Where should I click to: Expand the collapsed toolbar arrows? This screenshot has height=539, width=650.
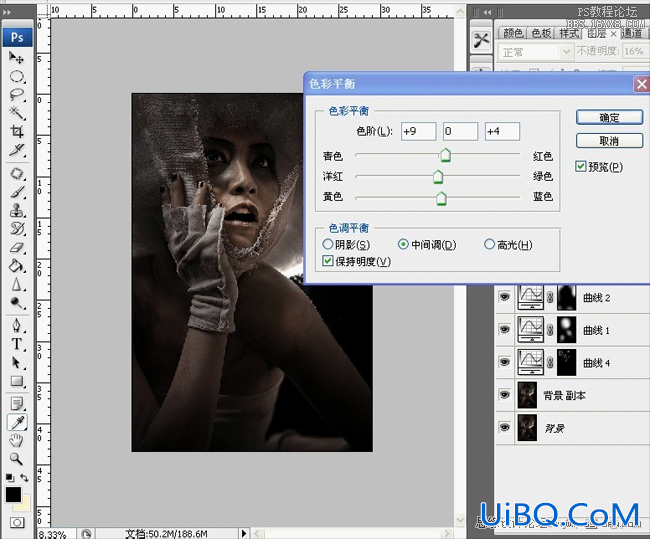pos(7,12)
